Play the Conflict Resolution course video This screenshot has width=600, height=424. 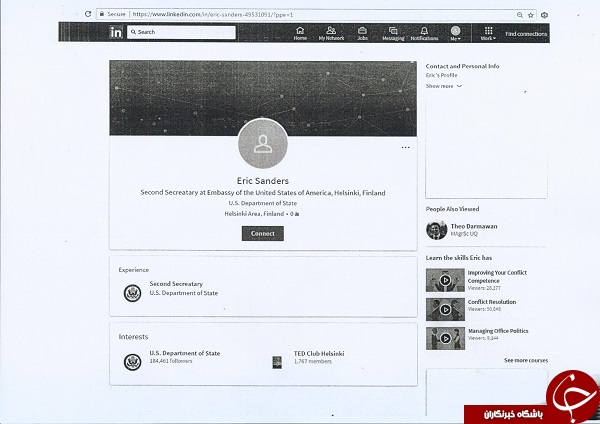point(445,309)
